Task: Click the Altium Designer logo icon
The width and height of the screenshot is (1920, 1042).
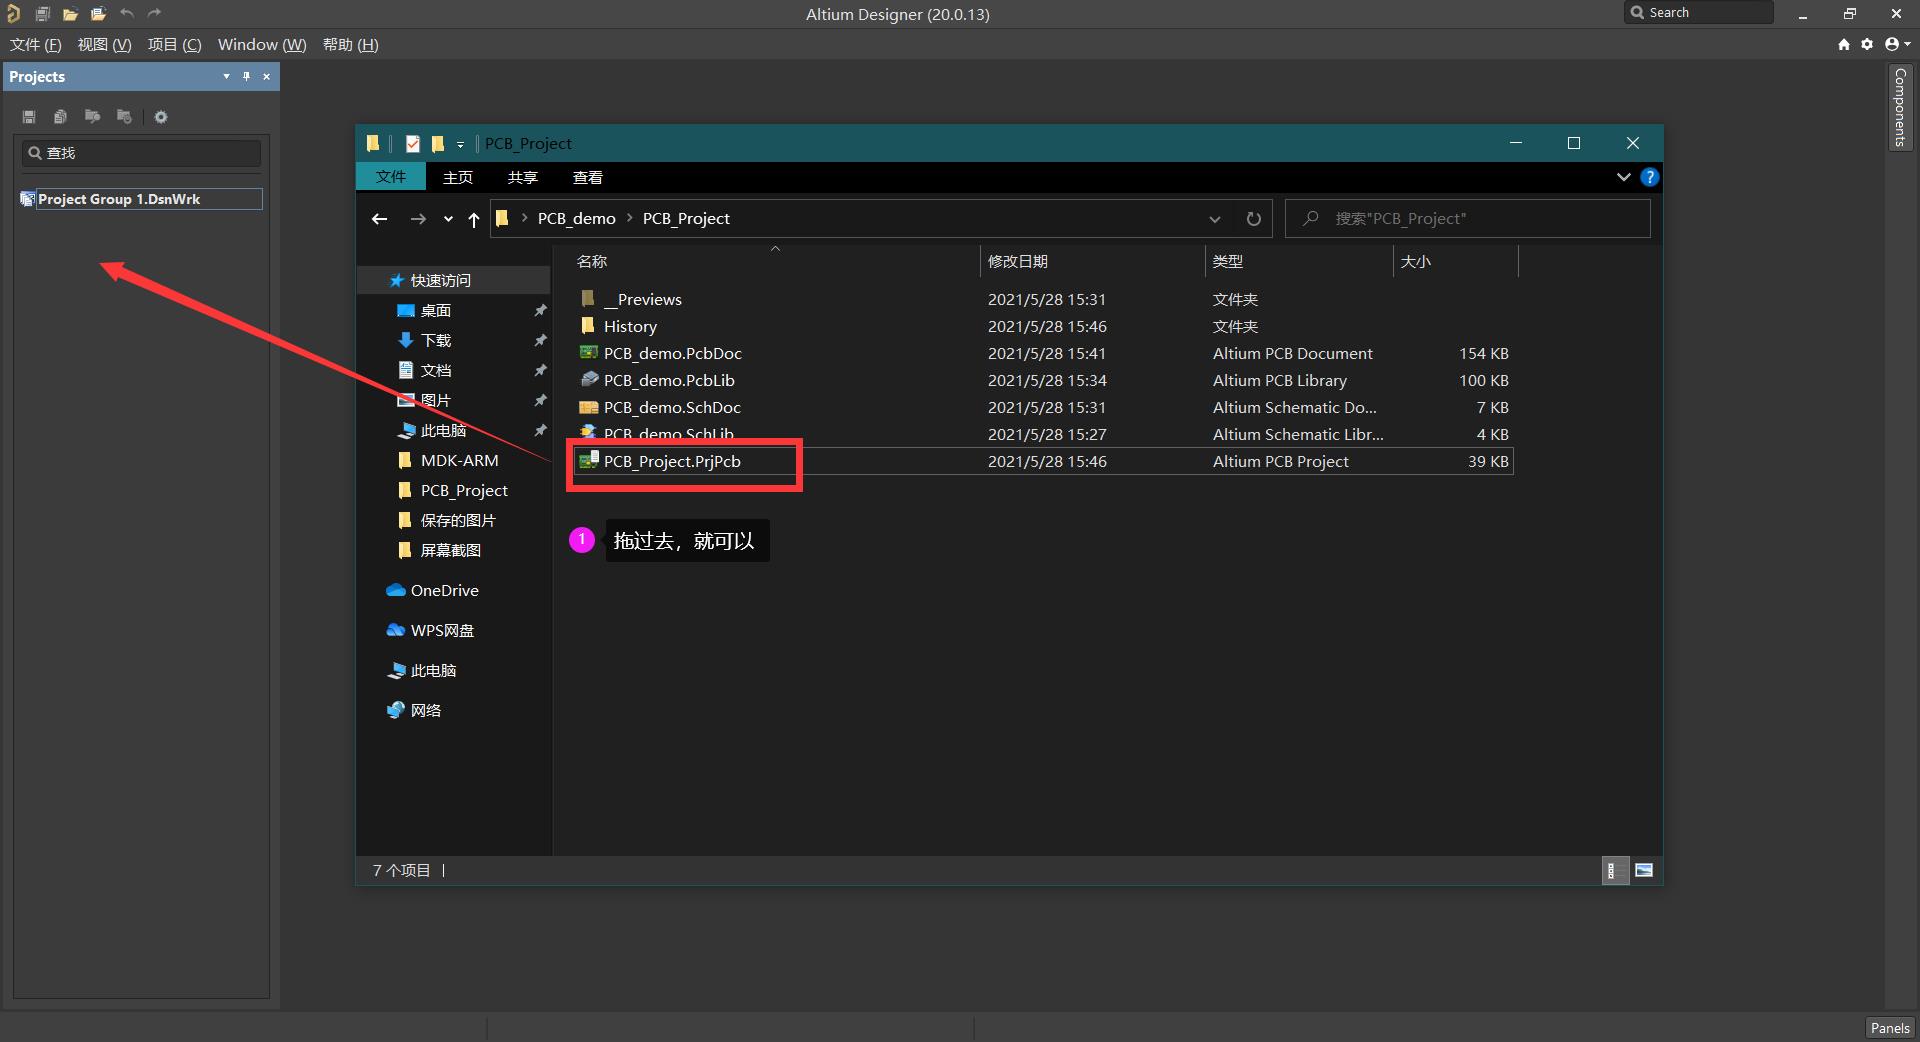Action: [x=13, y=14]
